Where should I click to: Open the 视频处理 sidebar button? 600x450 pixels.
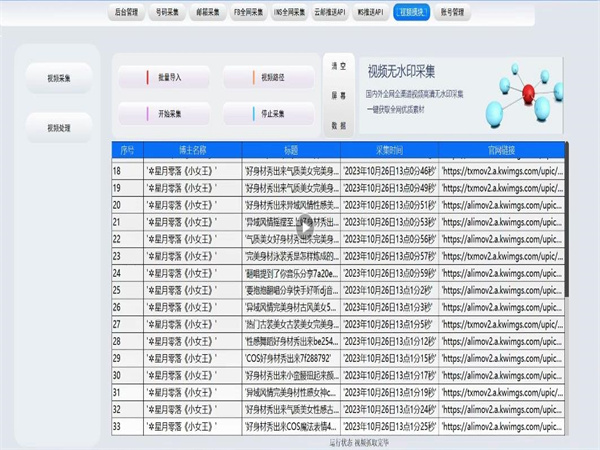click(x=60, y=128)
